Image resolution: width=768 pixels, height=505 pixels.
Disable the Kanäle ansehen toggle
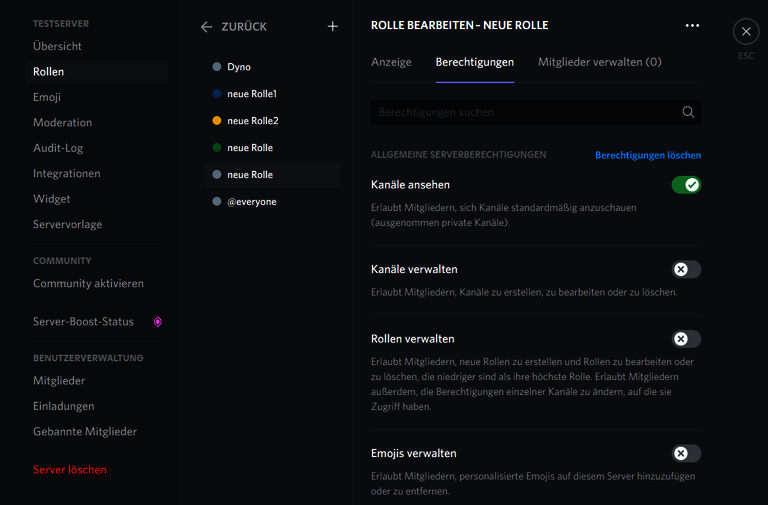686,185
